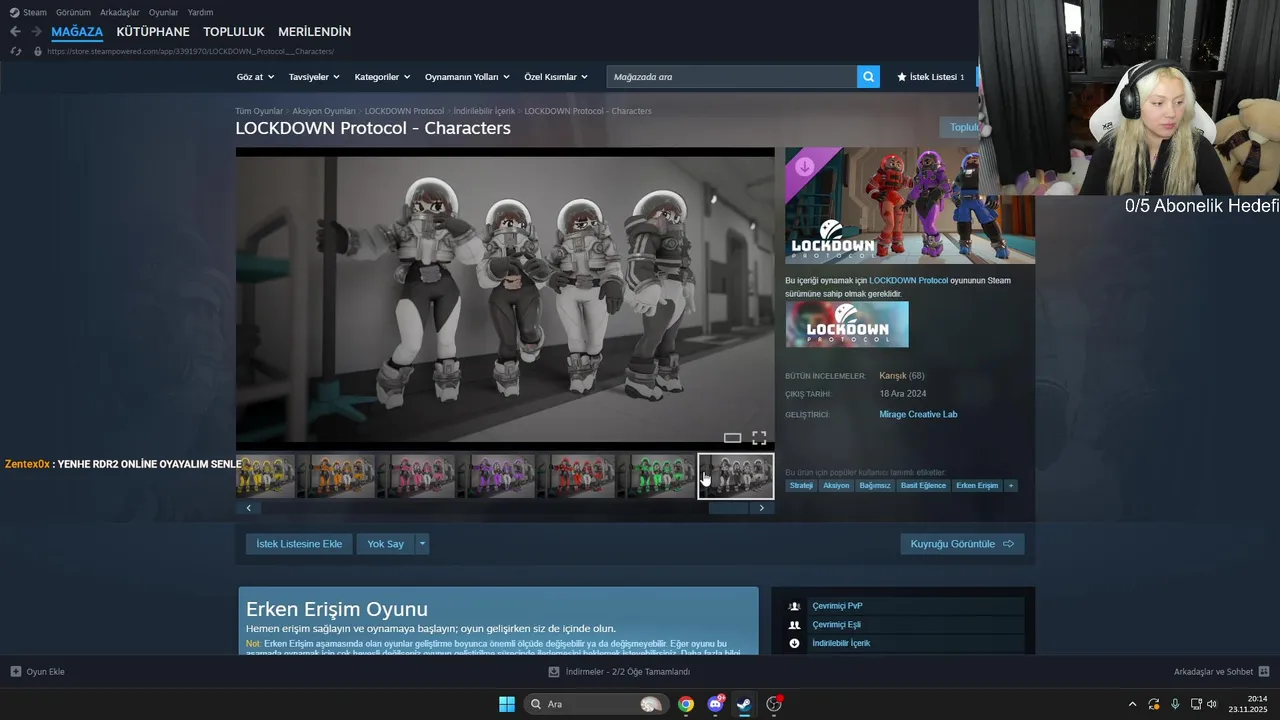Click the sync update icon in the system tray
Viewport: 1280px width, 720px height.
pos(1154,704)
